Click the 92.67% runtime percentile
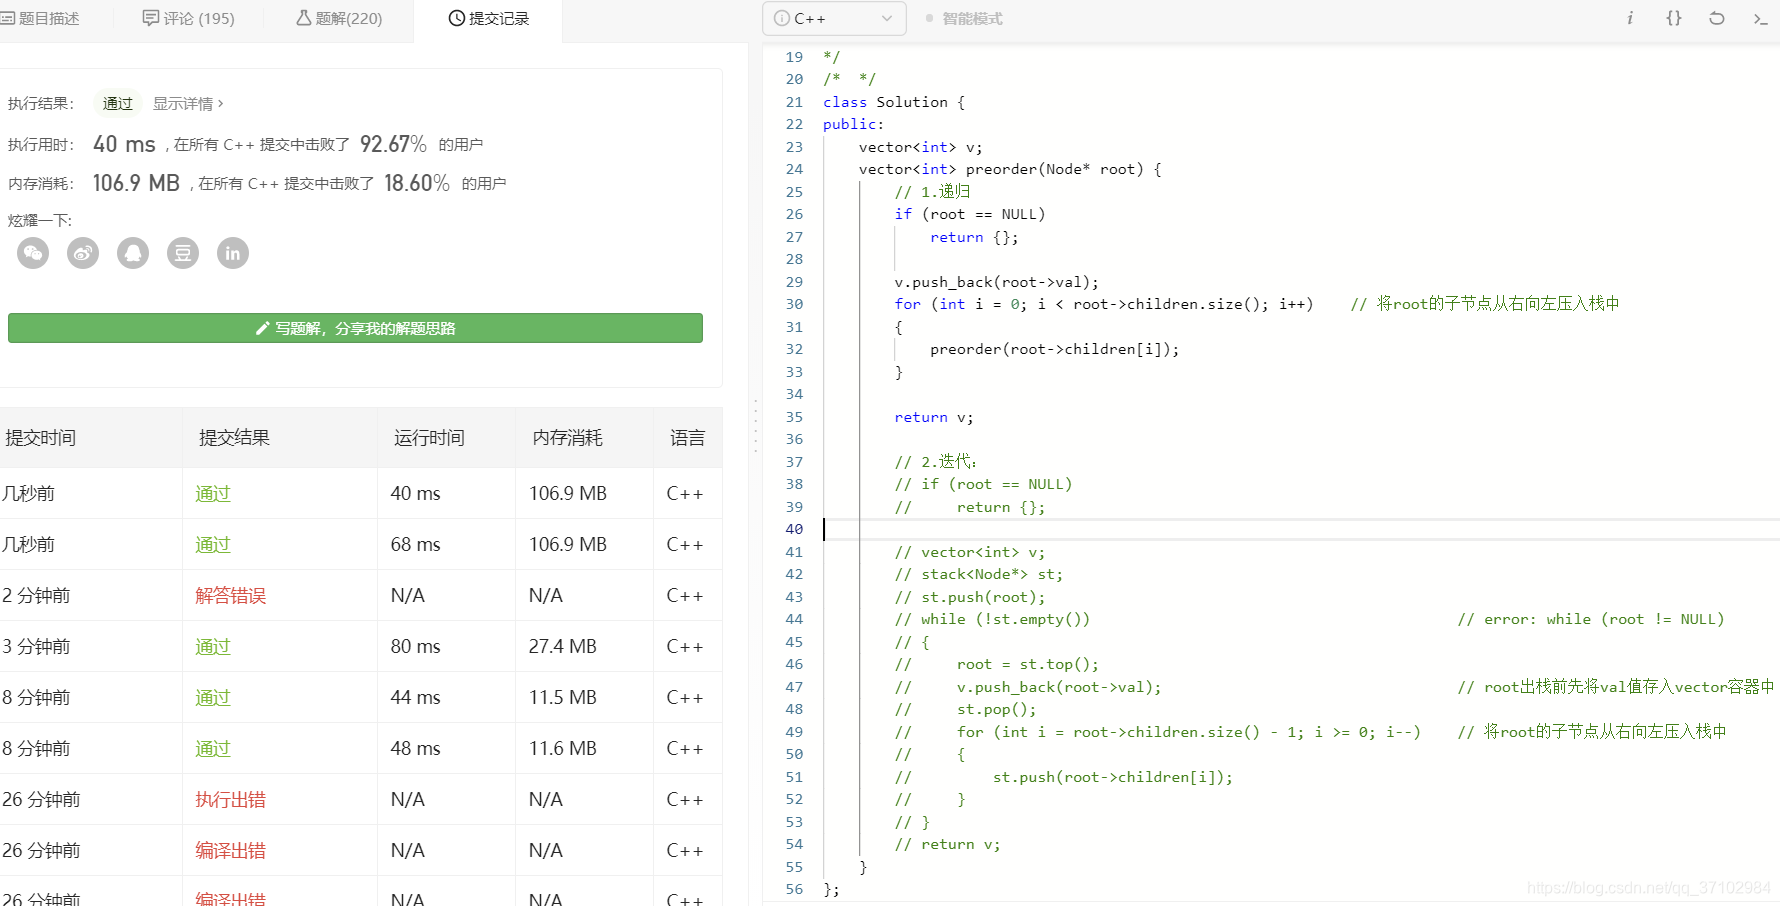 (x=393, y=144)
